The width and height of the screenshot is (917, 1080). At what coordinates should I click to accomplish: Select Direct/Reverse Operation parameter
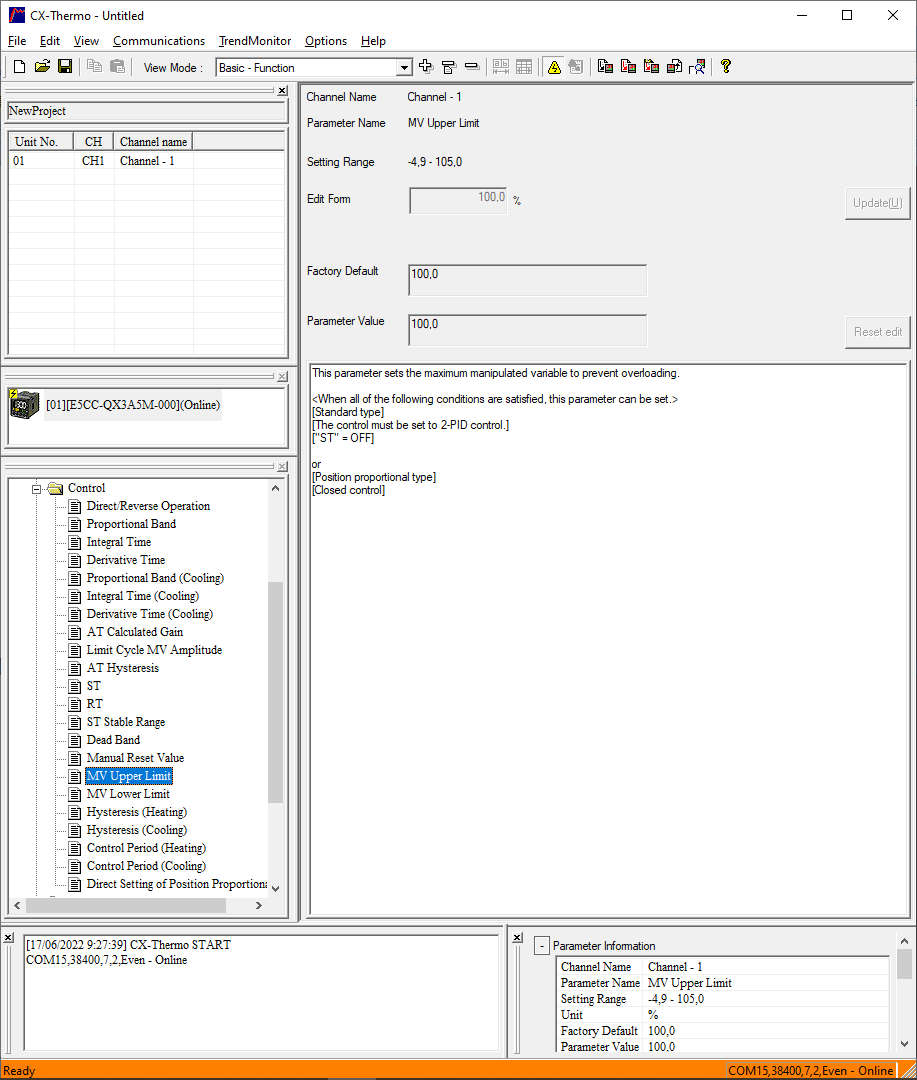coord(148,506)
